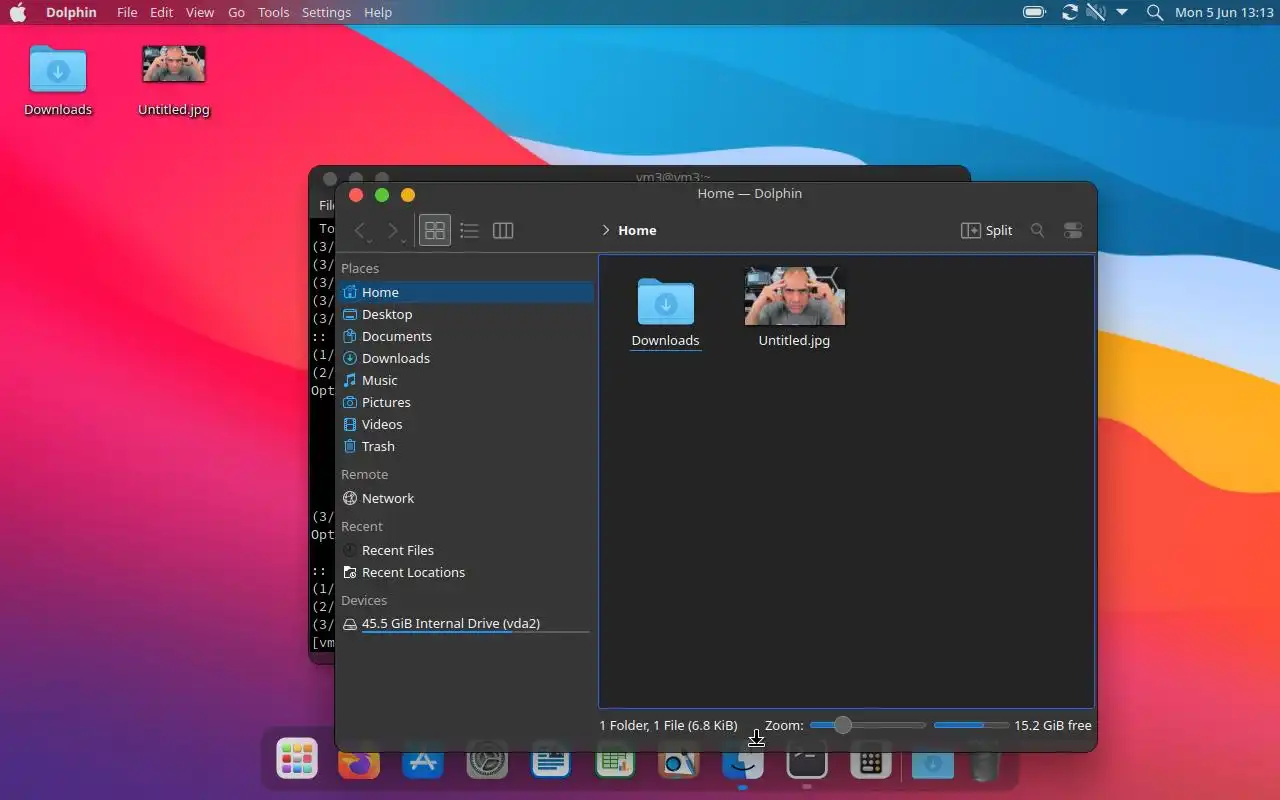Open the Calculator icon in dock
Image resolution: width=1280 pixels, height=800 pixels.
click(x=871, y=764)
